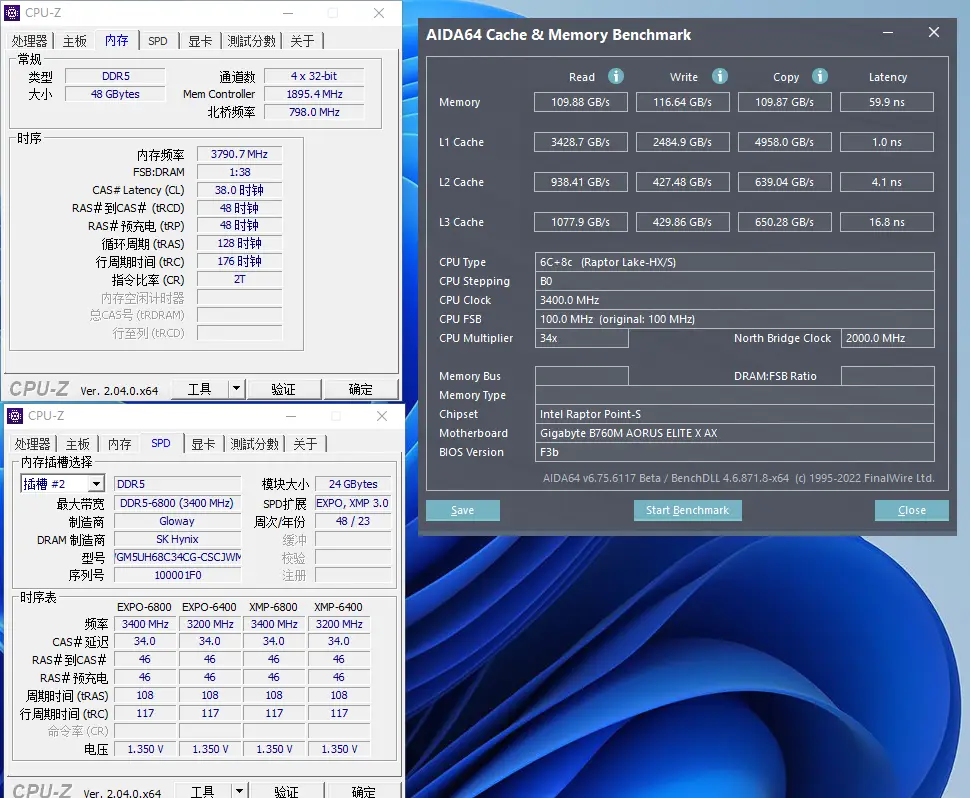The width and height of the screenshot is (970, 798).
Task: Click 验证 button in lower CPU-Z window
Action: tap(286, 791)
